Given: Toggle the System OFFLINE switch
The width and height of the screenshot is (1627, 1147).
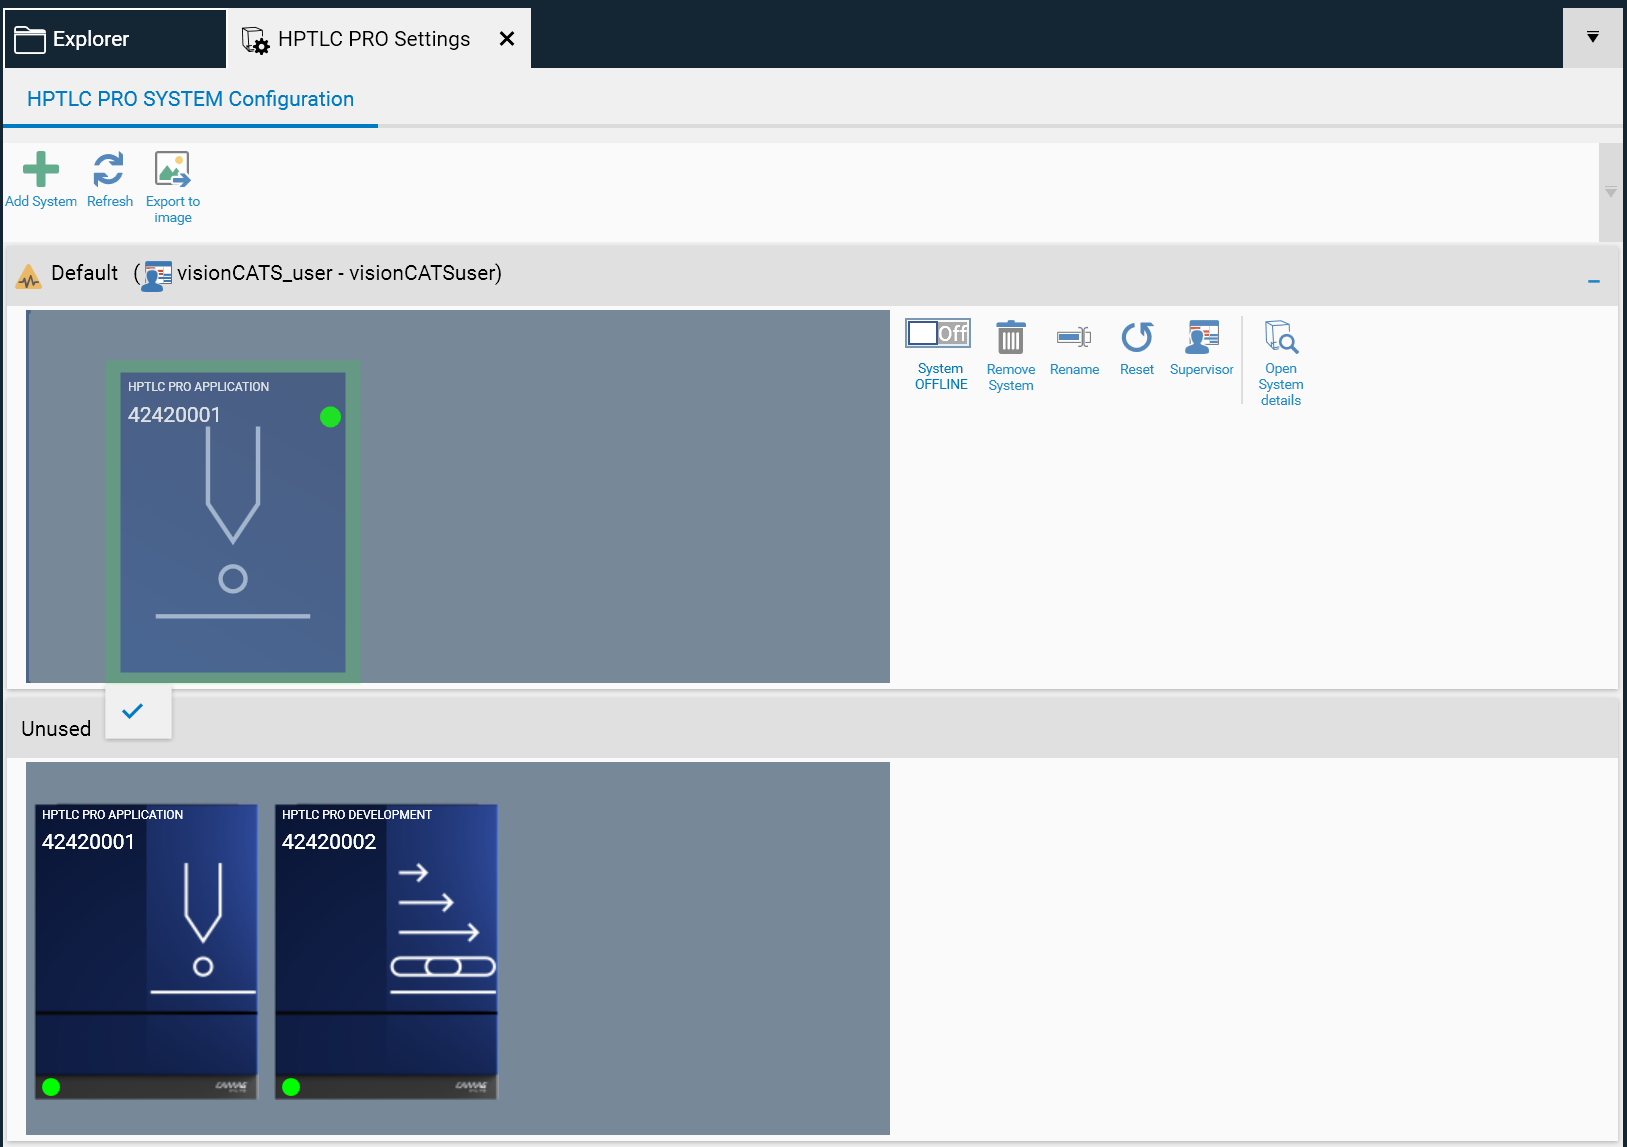Looking at the screenshot, I should point(938,334).
